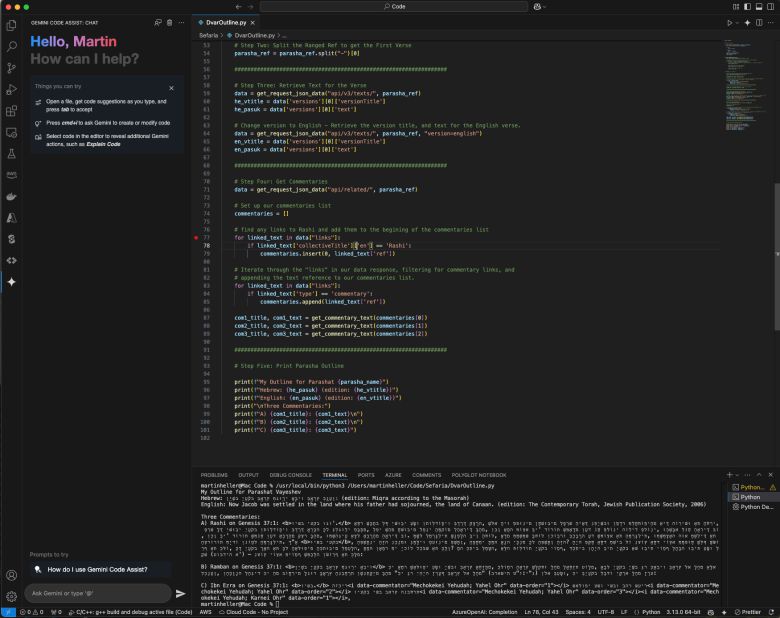Open the Source Control view
This screenshot has width=780, height=618.
coord(12,67)
